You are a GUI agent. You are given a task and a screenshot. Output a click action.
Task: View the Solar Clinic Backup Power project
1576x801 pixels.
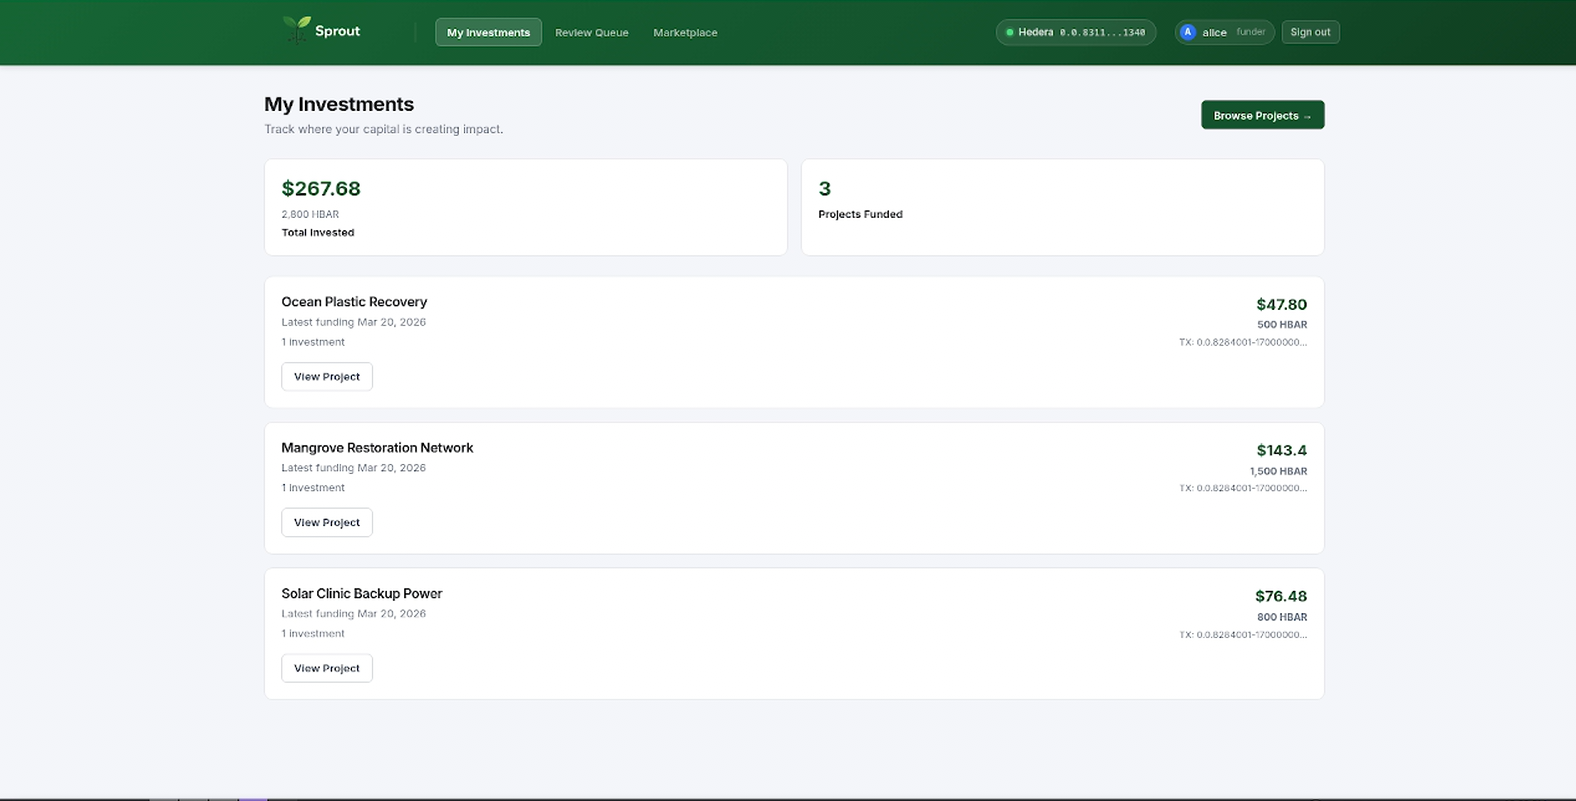pyautogui.click(x=327, y=668)
